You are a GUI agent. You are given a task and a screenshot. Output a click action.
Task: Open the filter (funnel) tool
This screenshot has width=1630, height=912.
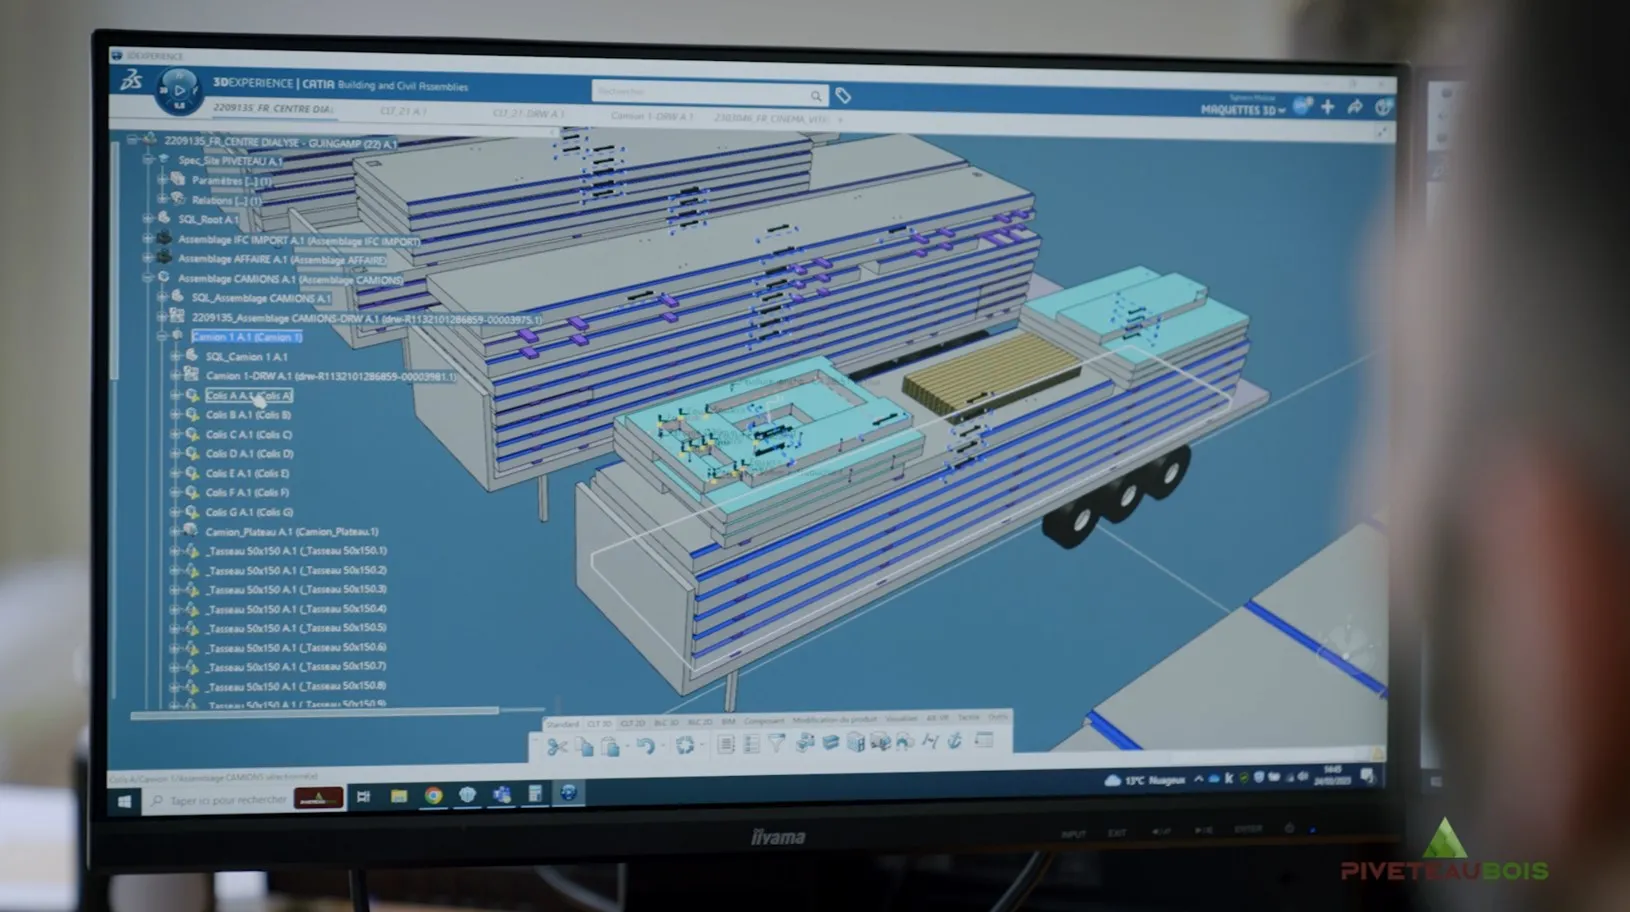(776, 743)
